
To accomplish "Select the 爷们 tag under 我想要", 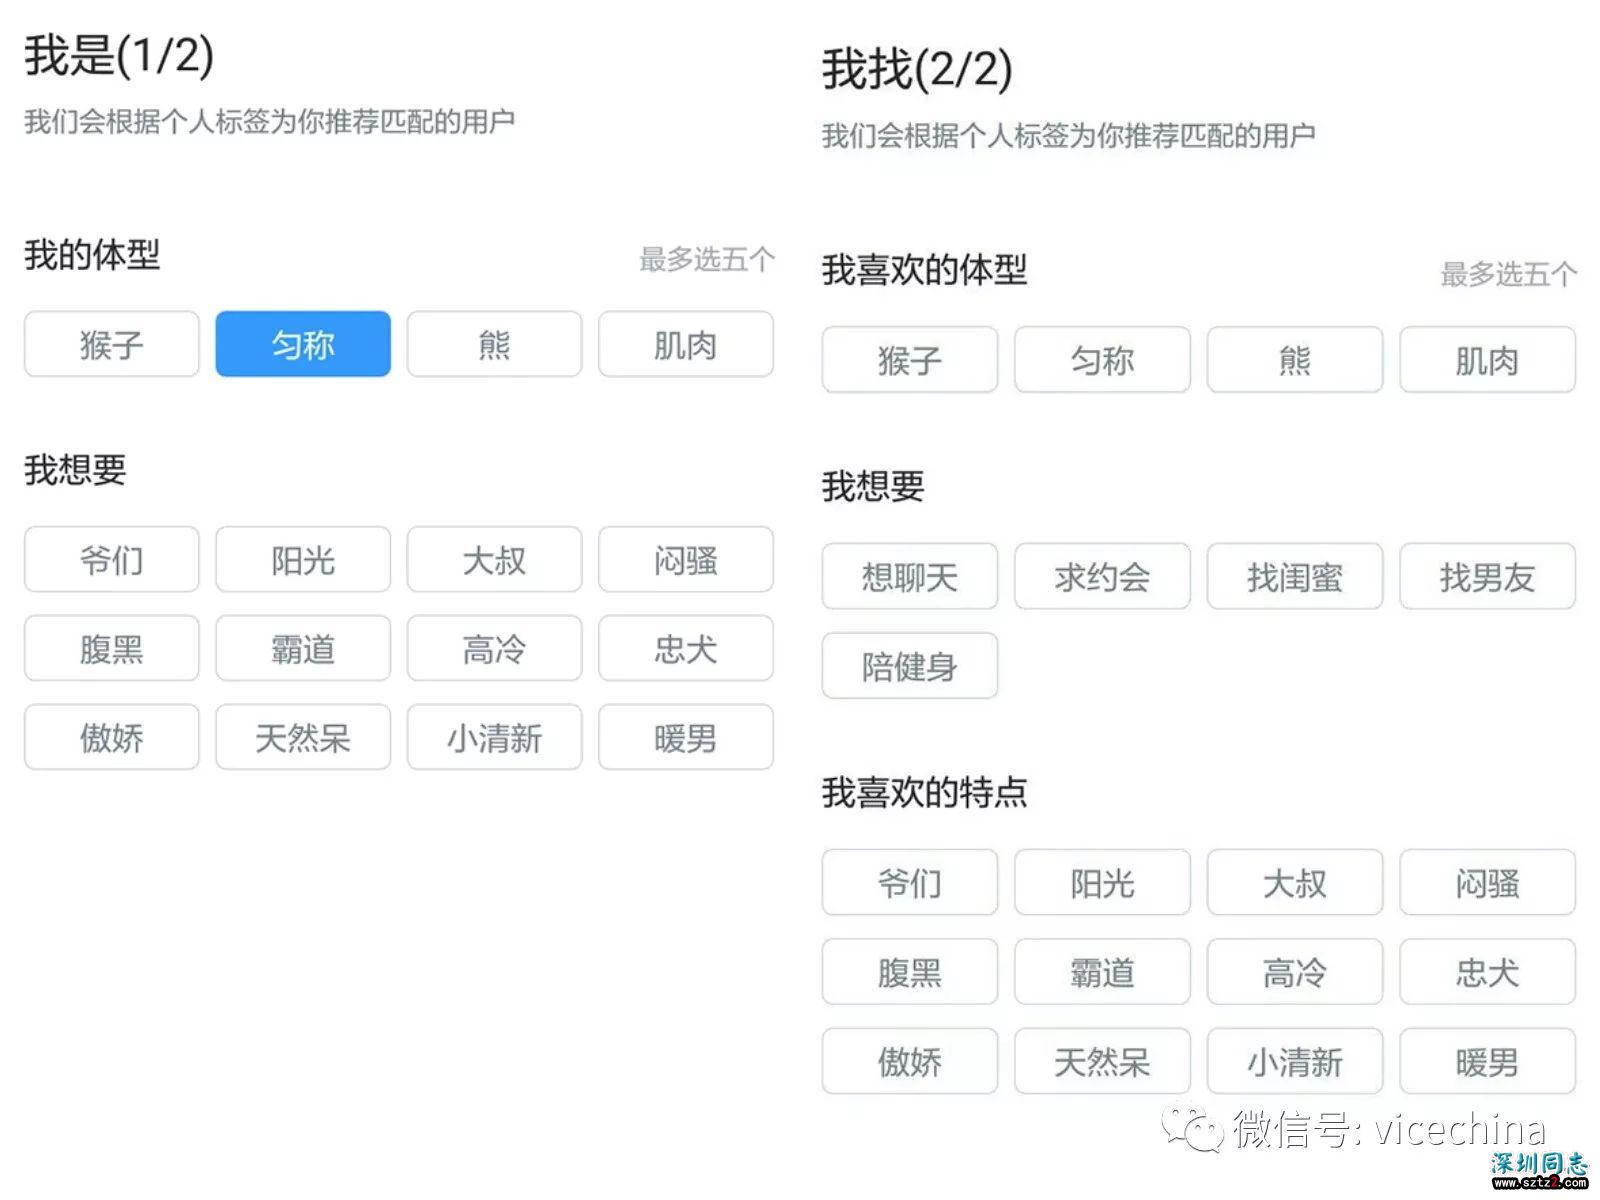I will pos(110,560).
